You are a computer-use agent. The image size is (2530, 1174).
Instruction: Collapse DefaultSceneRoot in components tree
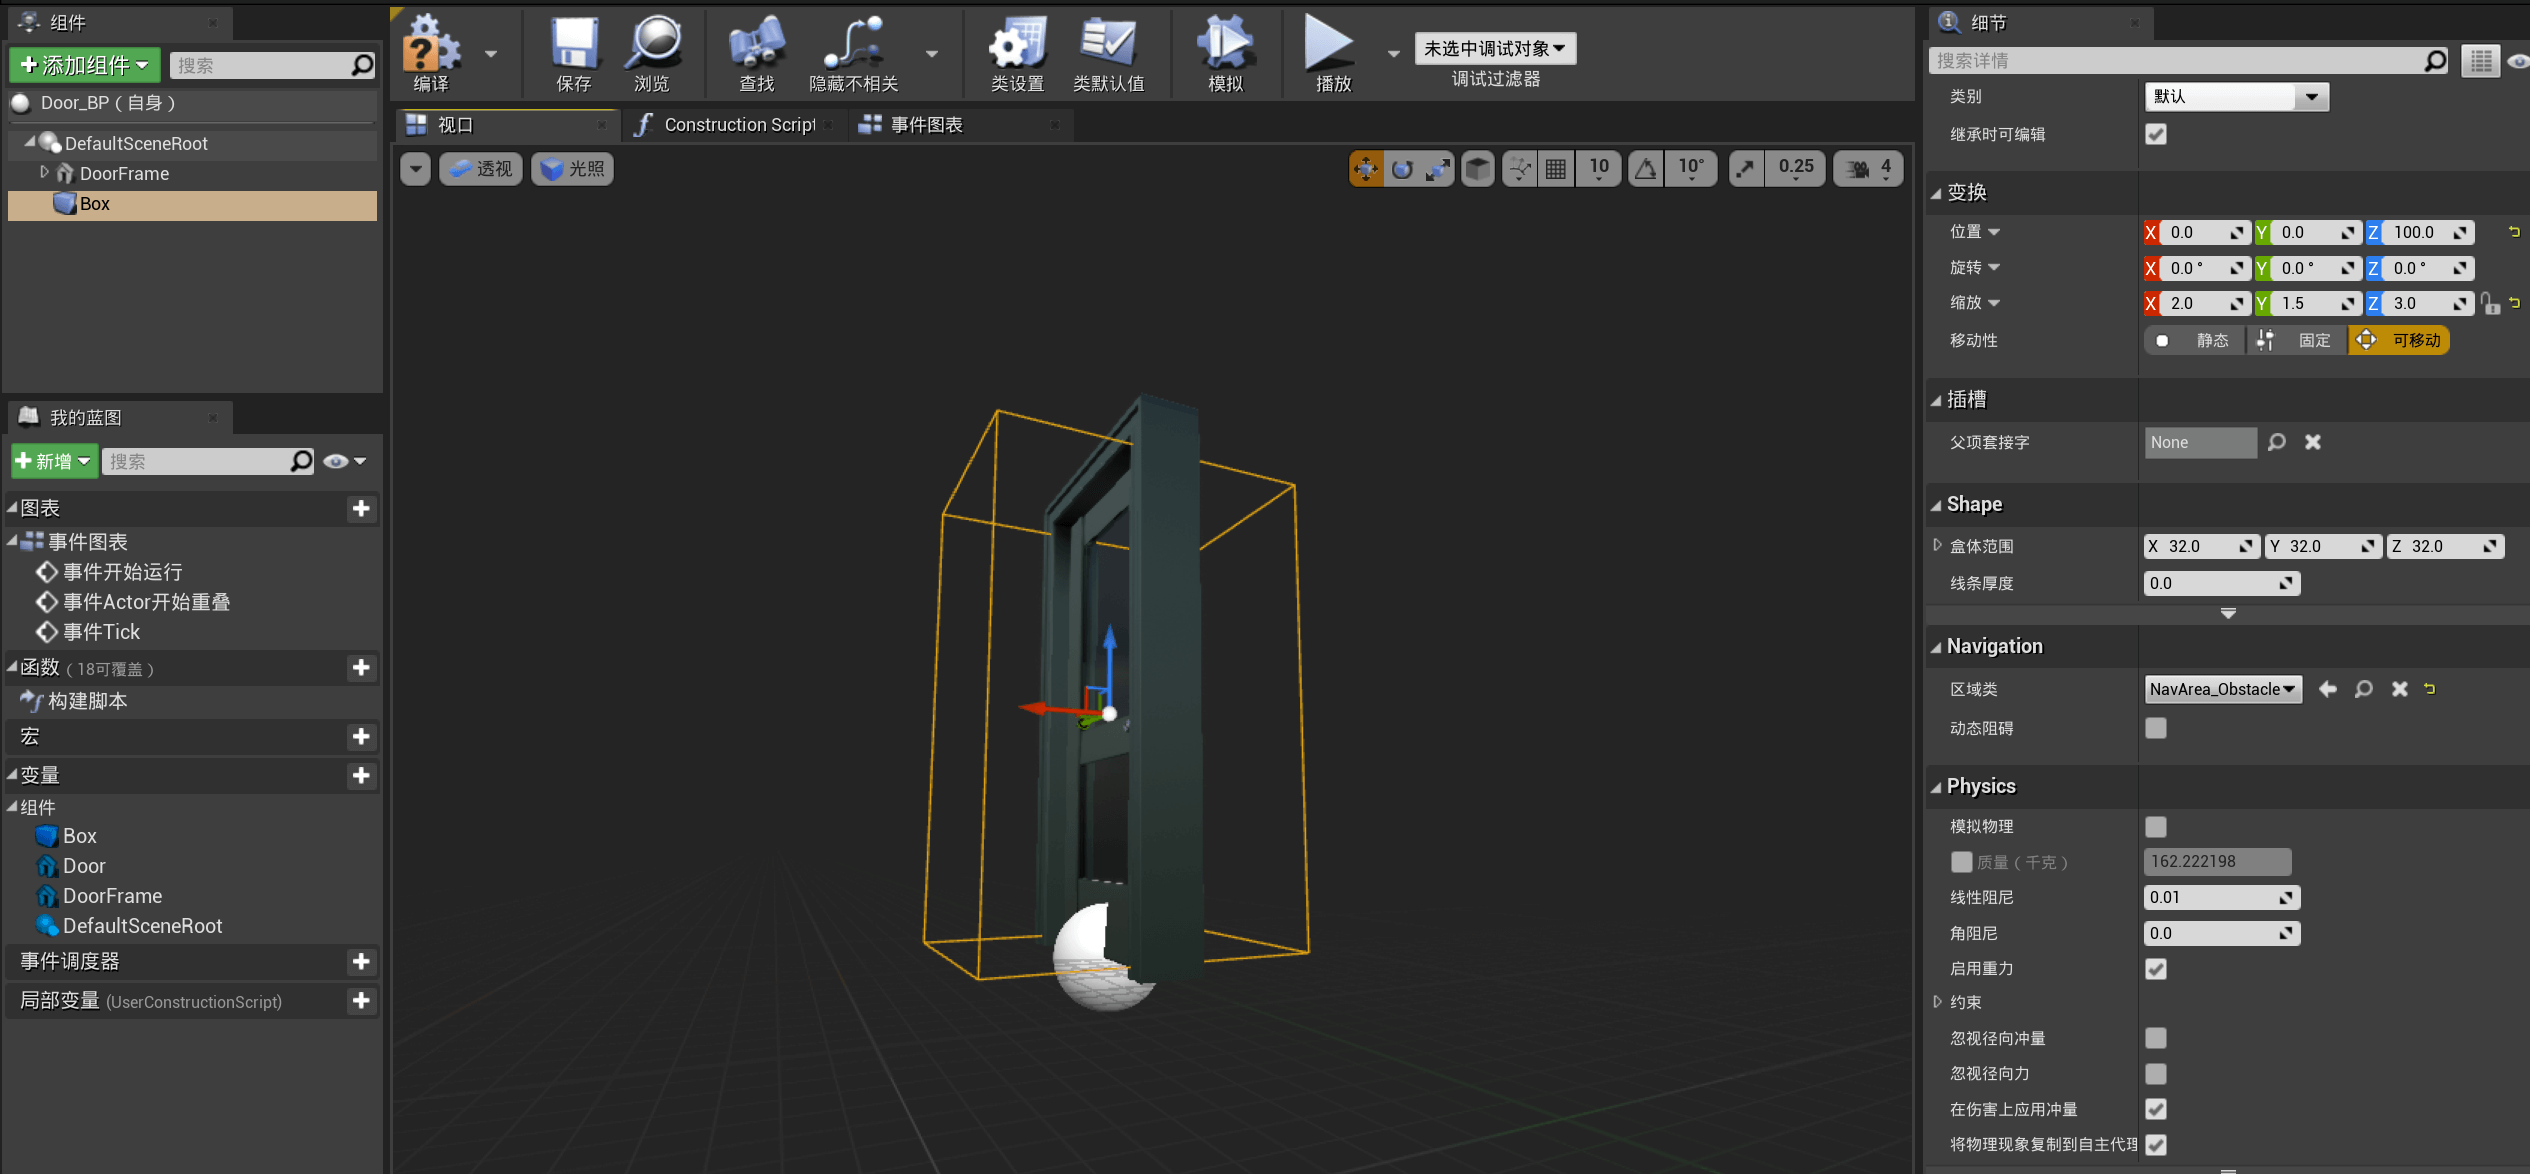coord(29,143)
